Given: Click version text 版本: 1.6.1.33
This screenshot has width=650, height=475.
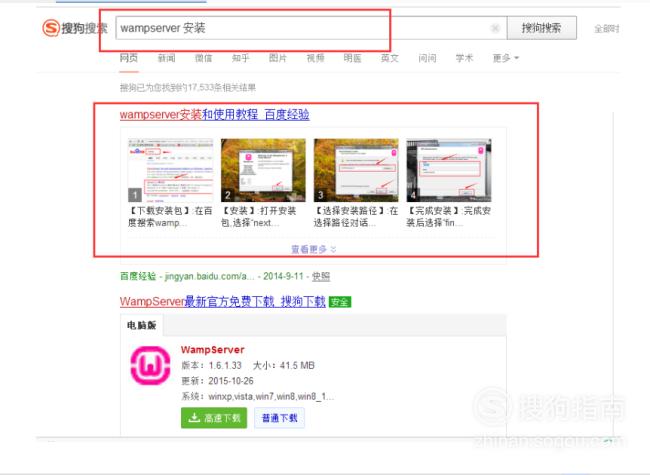Looking at the screenshot, I should 211,366.
